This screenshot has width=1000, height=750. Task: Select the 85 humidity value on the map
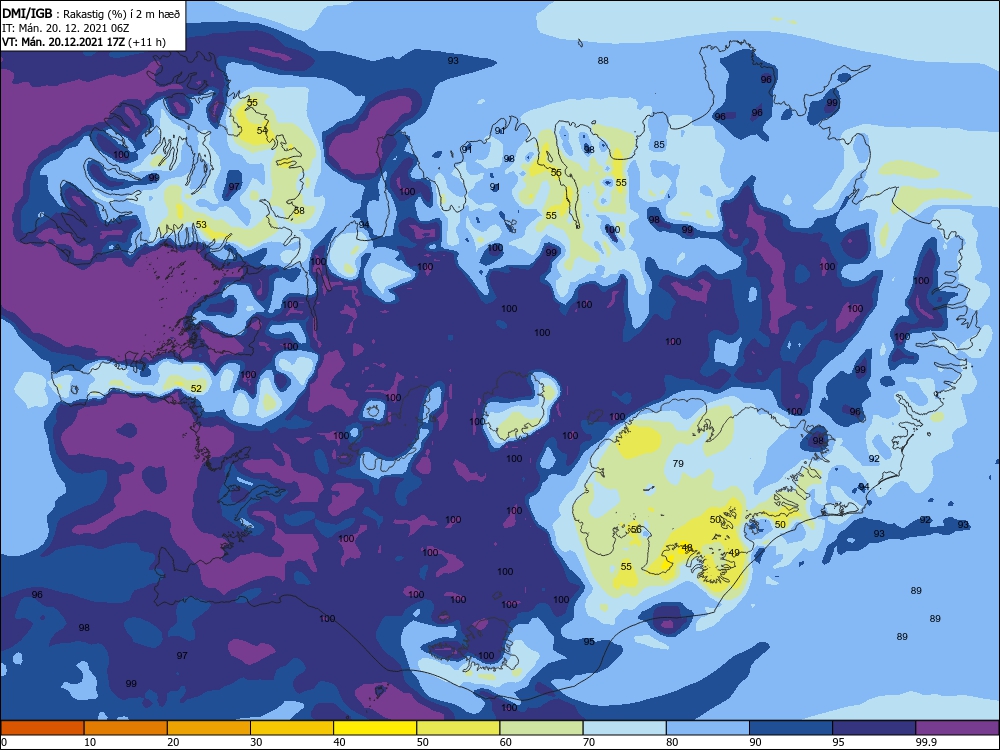point(659,145)
